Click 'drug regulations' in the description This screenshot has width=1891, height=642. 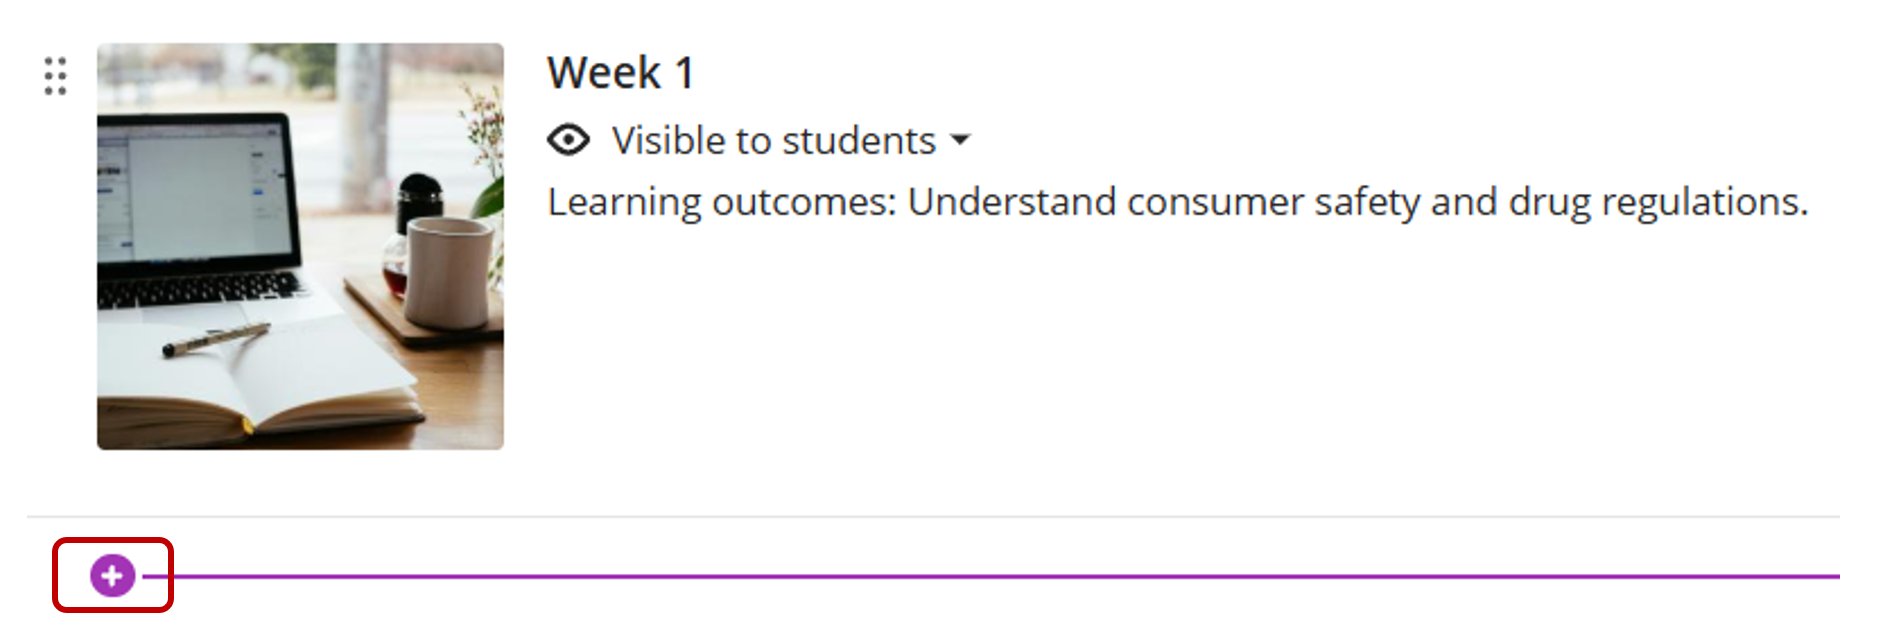click(1658, 202)
